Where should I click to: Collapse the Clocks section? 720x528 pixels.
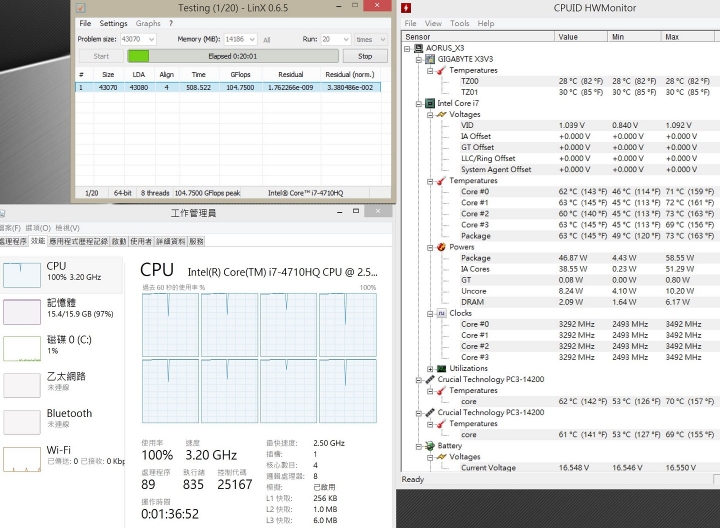point(430,314)
